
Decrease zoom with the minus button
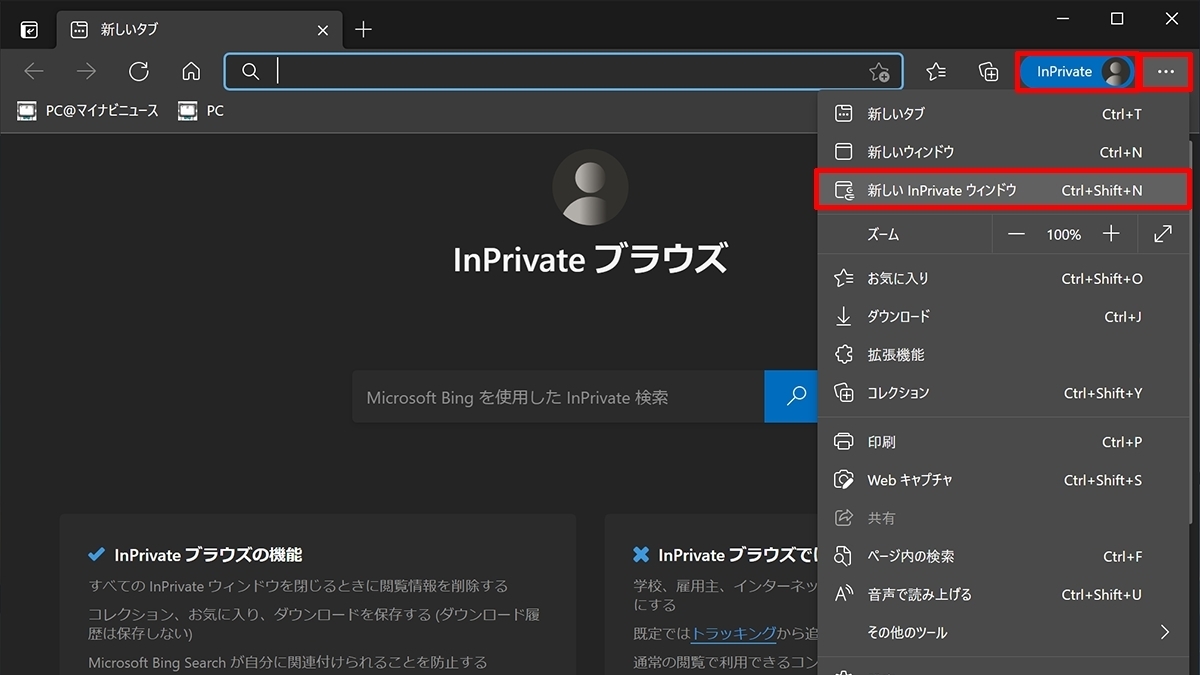tap(1017, 234)
